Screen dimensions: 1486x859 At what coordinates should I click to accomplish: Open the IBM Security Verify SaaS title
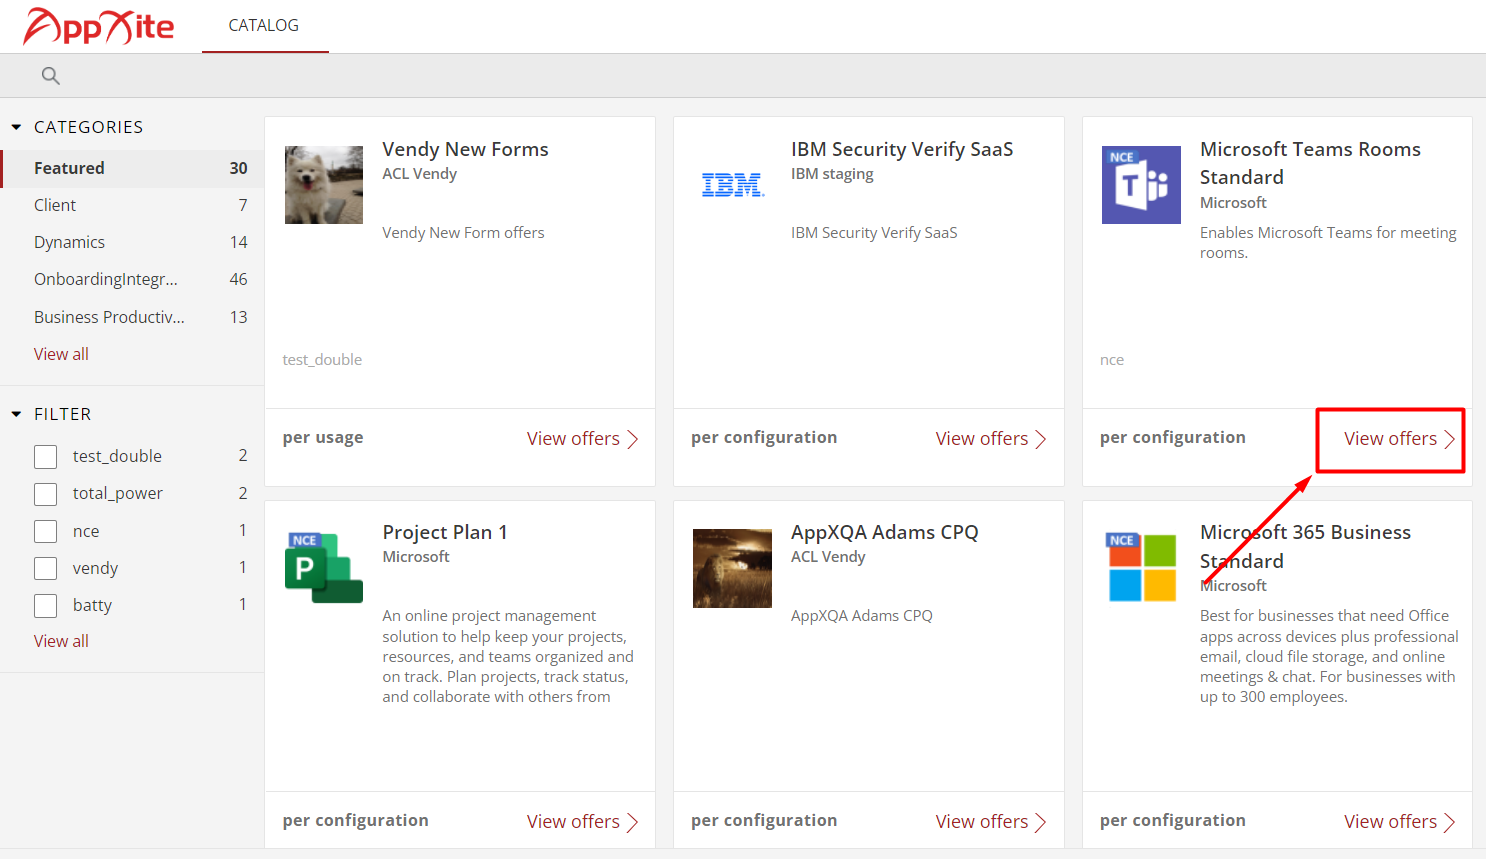pos(902,149)
